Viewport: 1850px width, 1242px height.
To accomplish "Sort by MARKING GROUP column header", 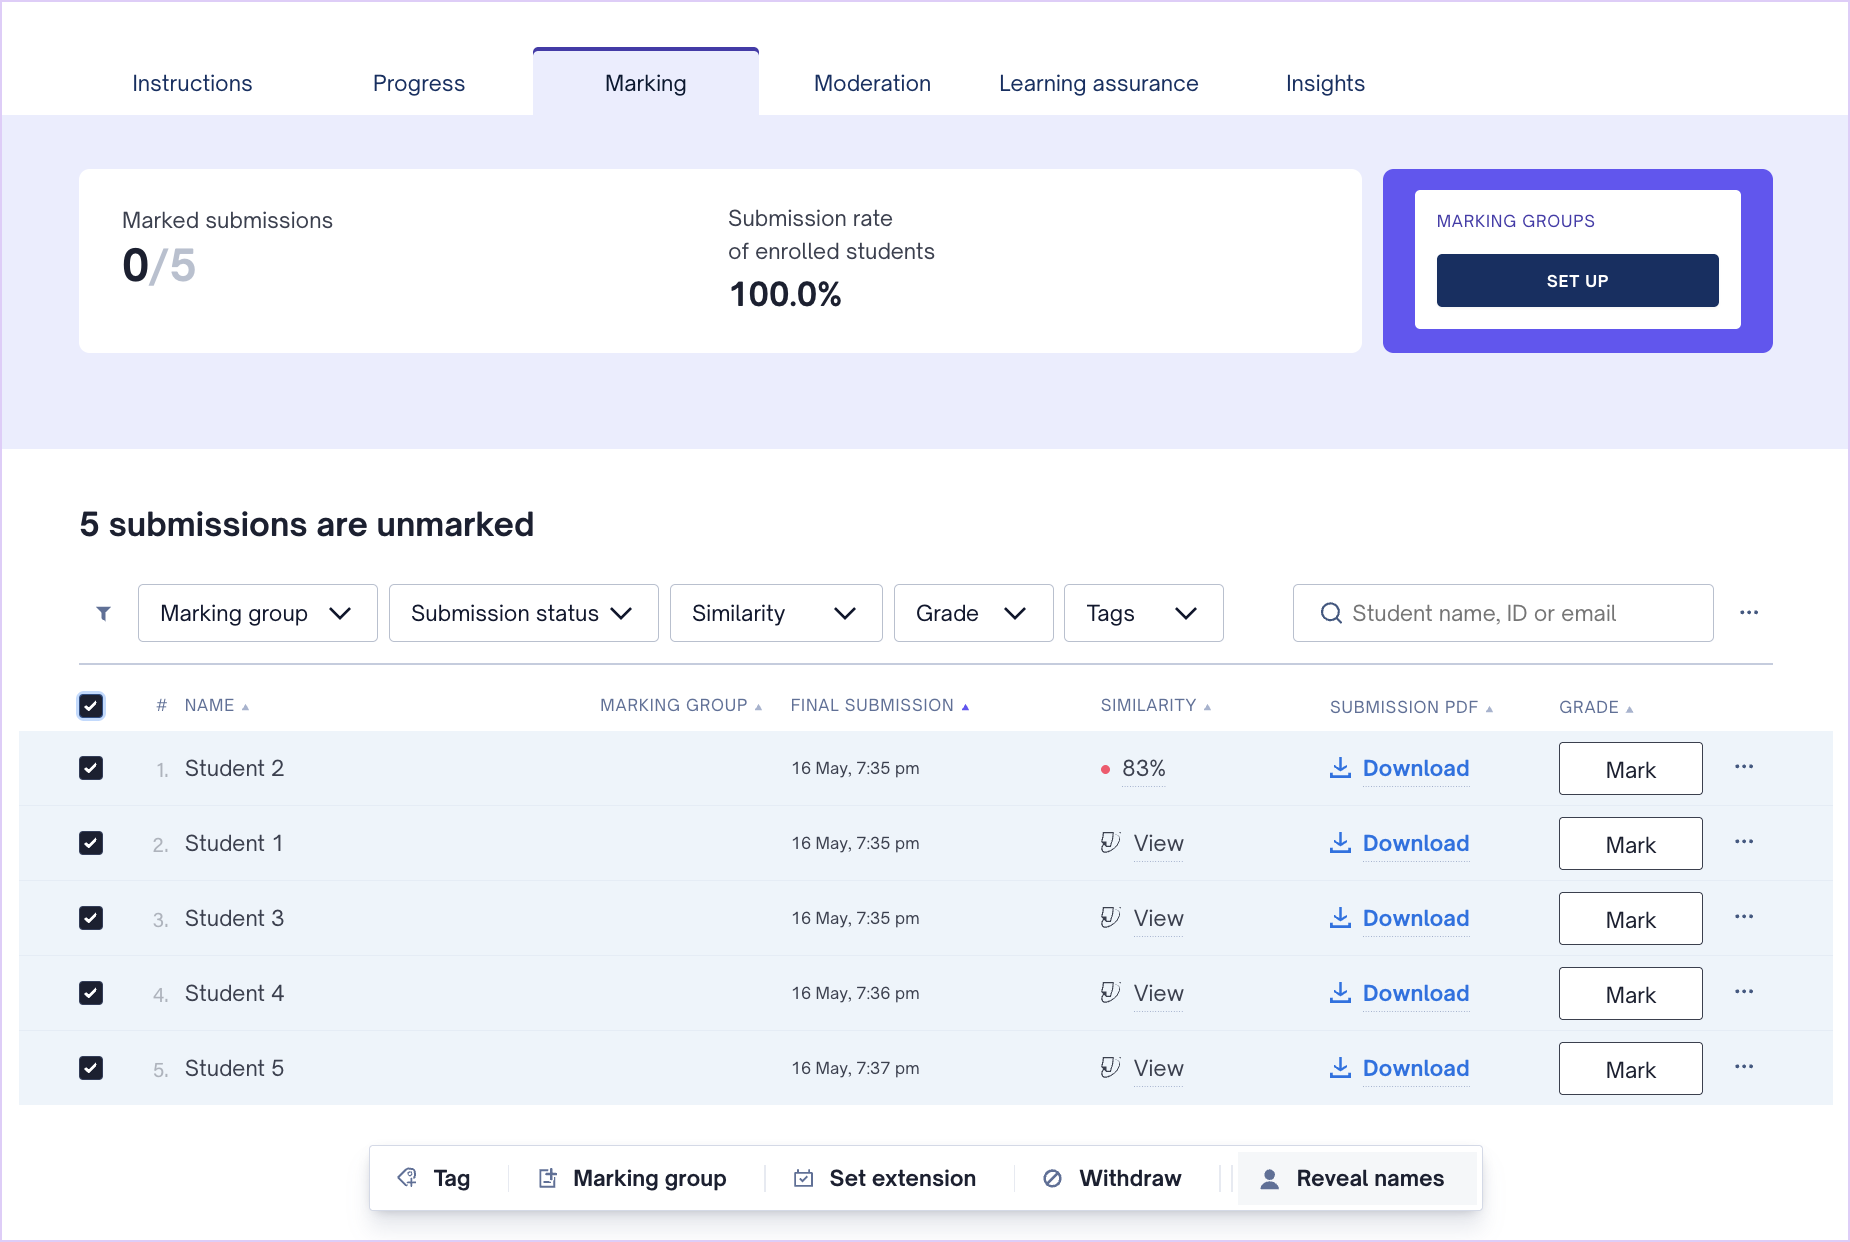I will coord(681,706).
